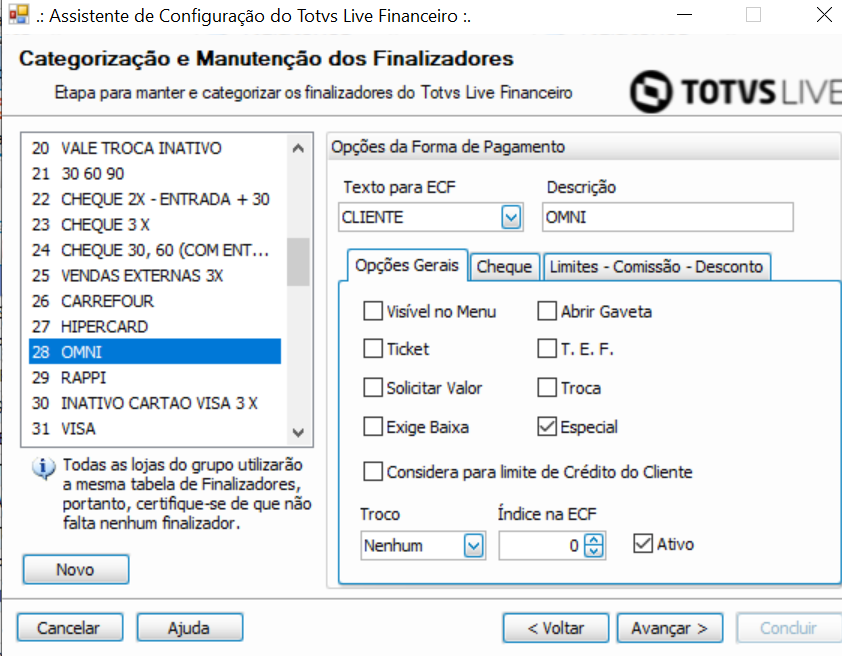Image resolution: width=842 pixels, height=656 pixels.
Task: Select the 23 CHEQUE 3 X row
Action: click(x=155, y=224)
